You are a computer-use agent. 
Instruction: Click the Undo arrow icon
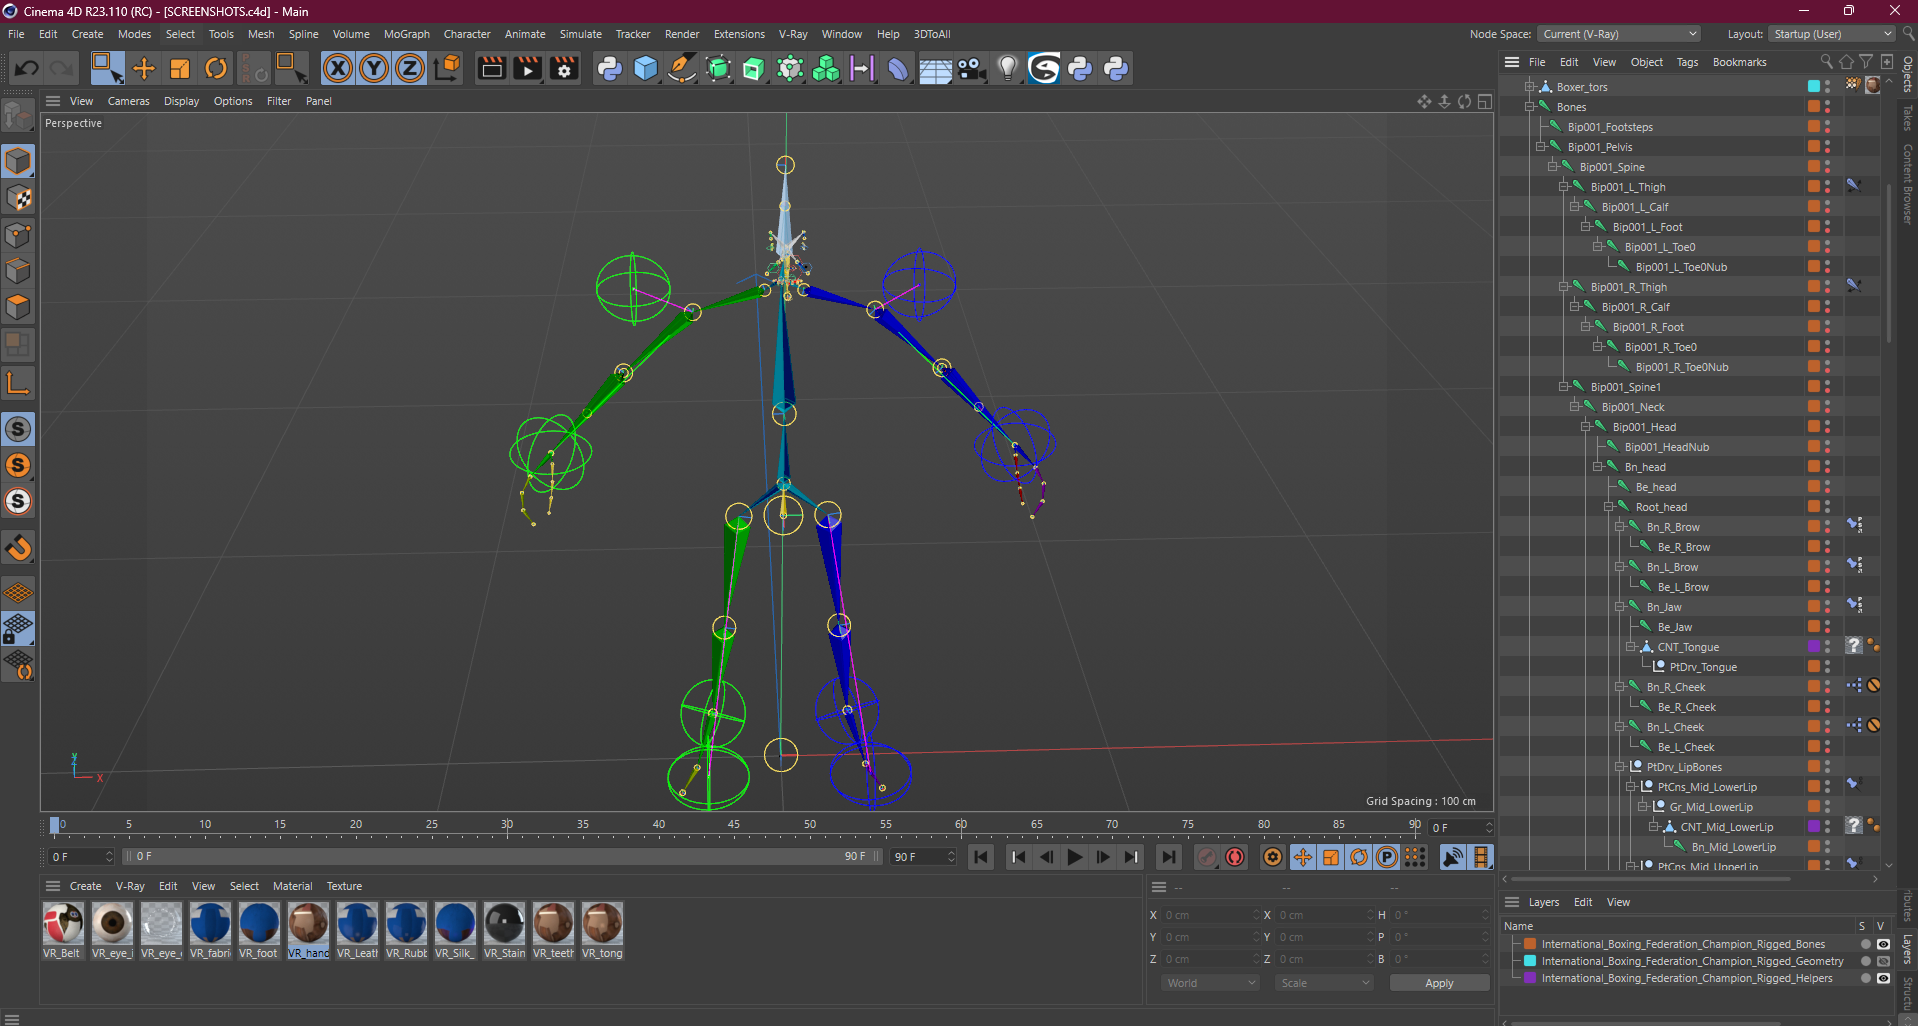(27, 68)
